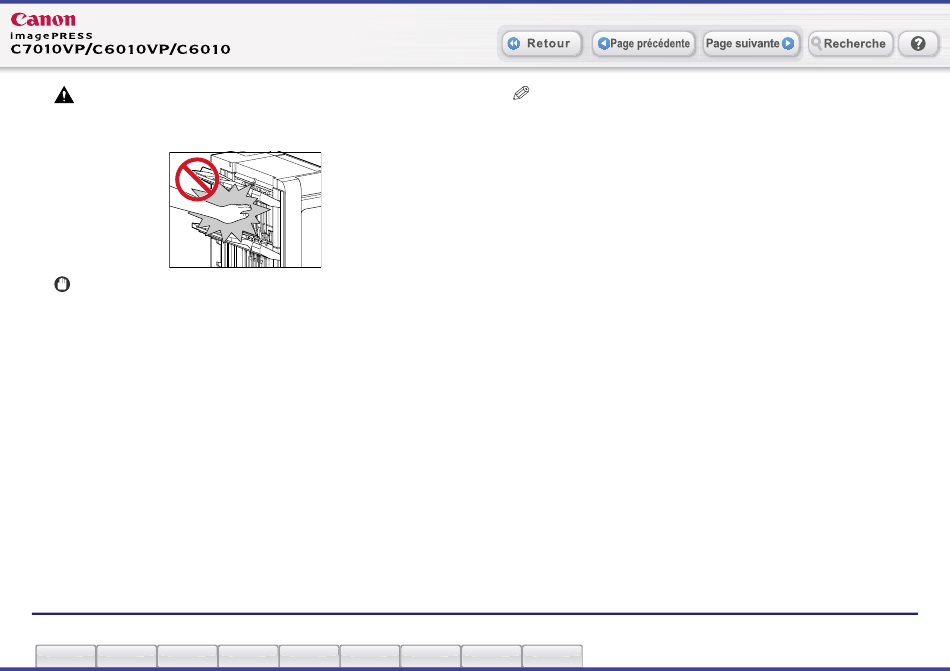The height and width of the screenshot is (671, 950).
Task: Open the Recherche search
Action: (x=851, y=44)
